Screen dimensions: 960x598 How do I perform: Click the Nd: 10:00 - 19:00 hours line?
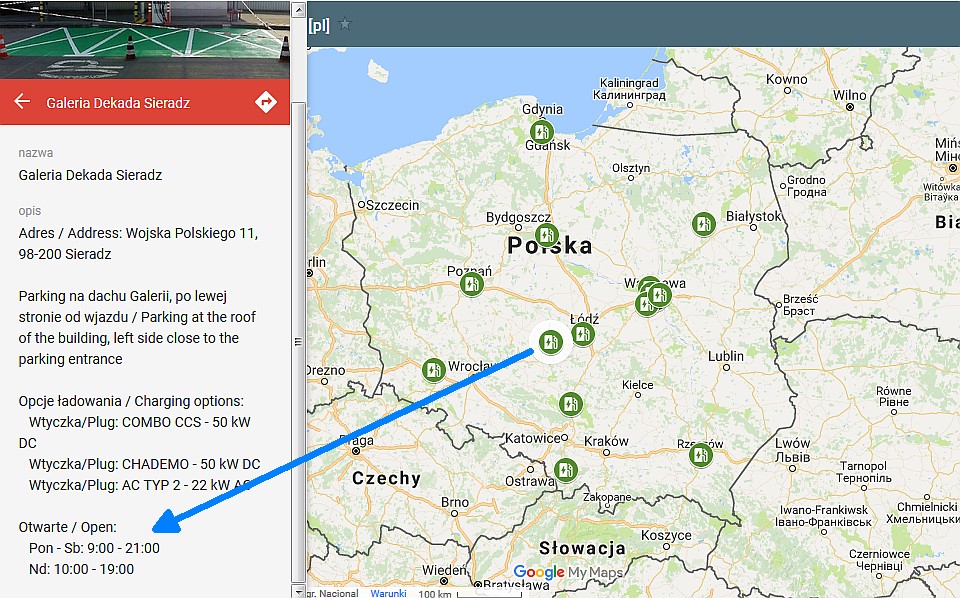(x=81, y=569)
